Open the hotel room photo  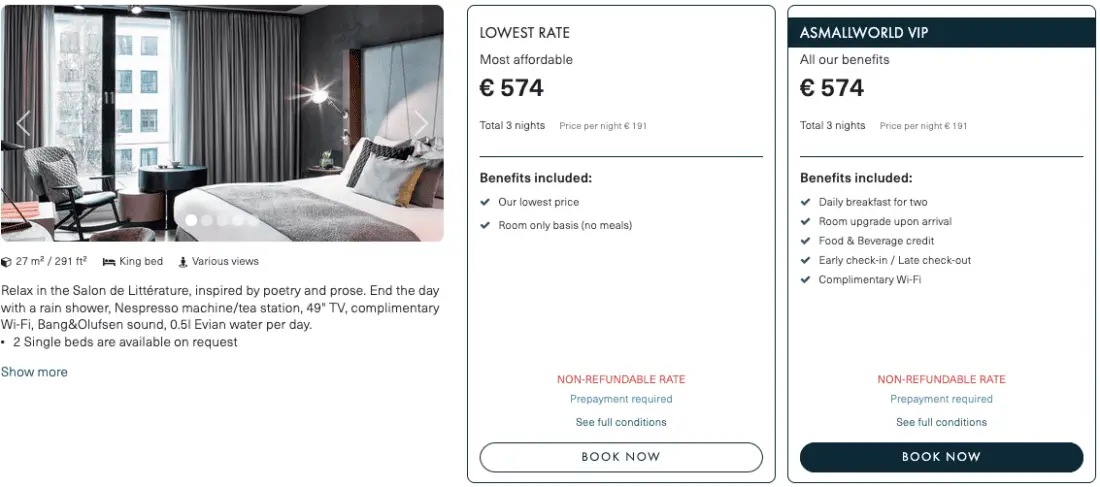click(x=222, y=110)
